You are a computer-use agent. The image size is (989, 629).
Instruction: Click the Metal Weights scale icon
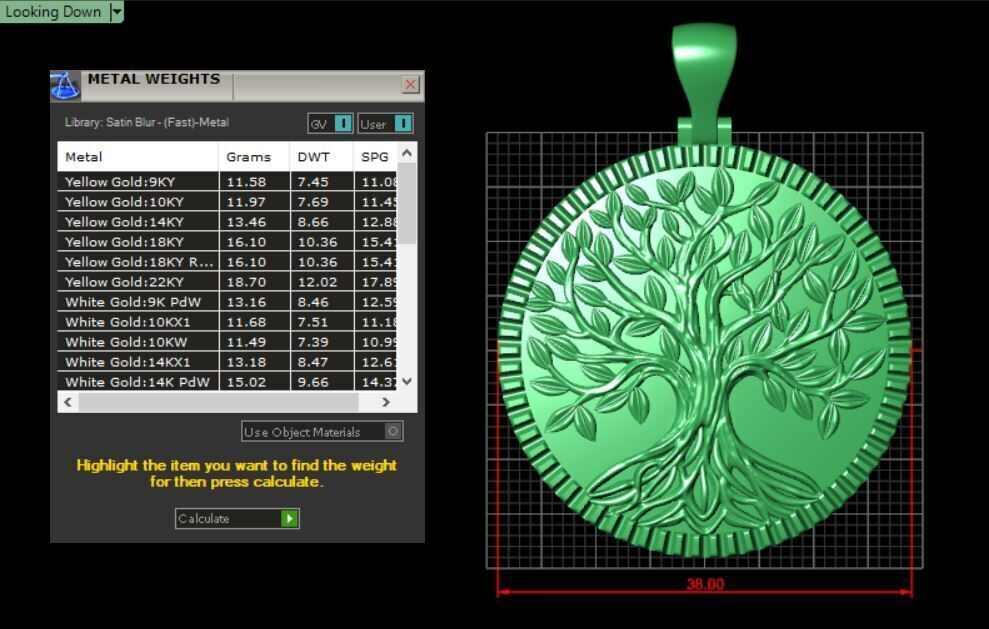(65, 86)
